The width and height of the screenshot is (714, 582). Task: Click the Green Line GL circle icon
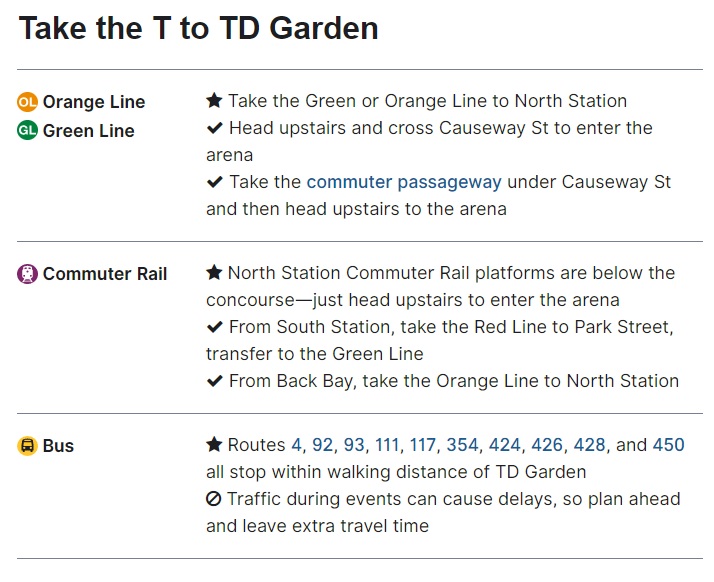(x=28, y=131)
